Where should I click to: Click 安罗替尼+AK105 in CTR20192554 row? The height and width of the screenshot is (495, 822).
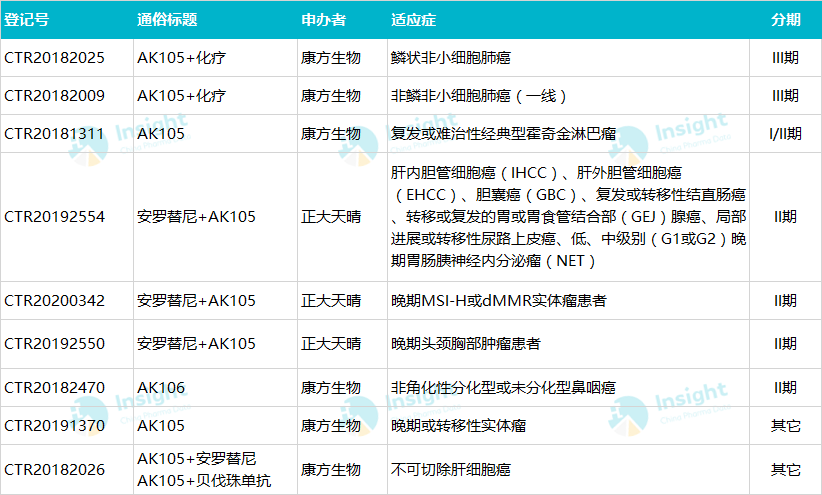point(197,217)
